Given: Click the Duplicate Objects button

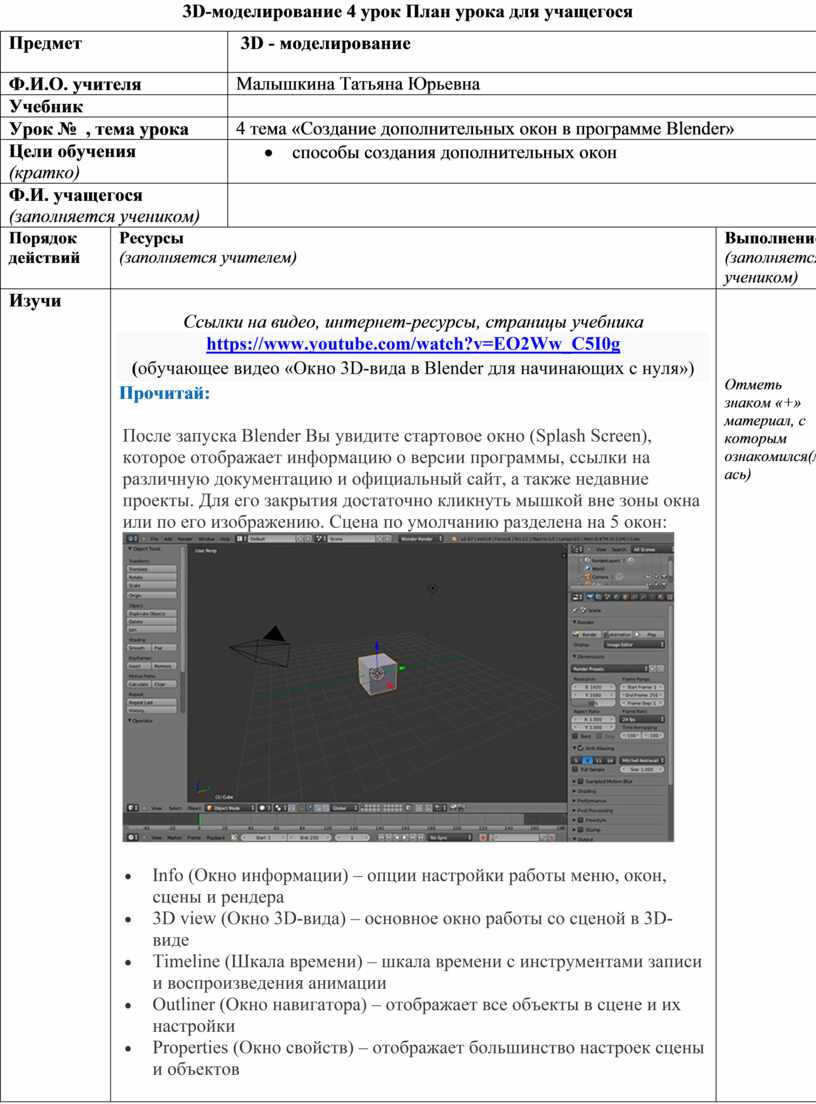Looking at the screenshot, I should 152,614.
